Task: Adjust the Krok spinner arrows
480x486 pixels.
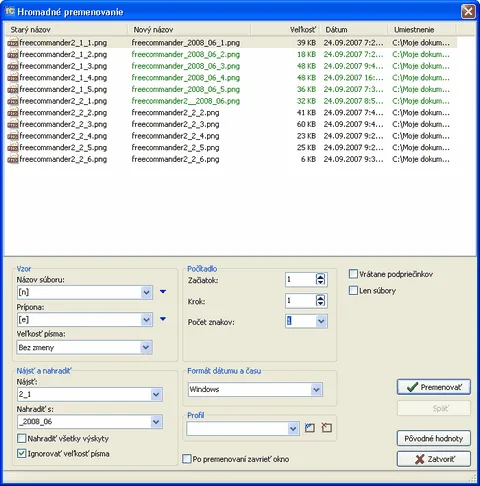Action: click(x=320, y=301)
